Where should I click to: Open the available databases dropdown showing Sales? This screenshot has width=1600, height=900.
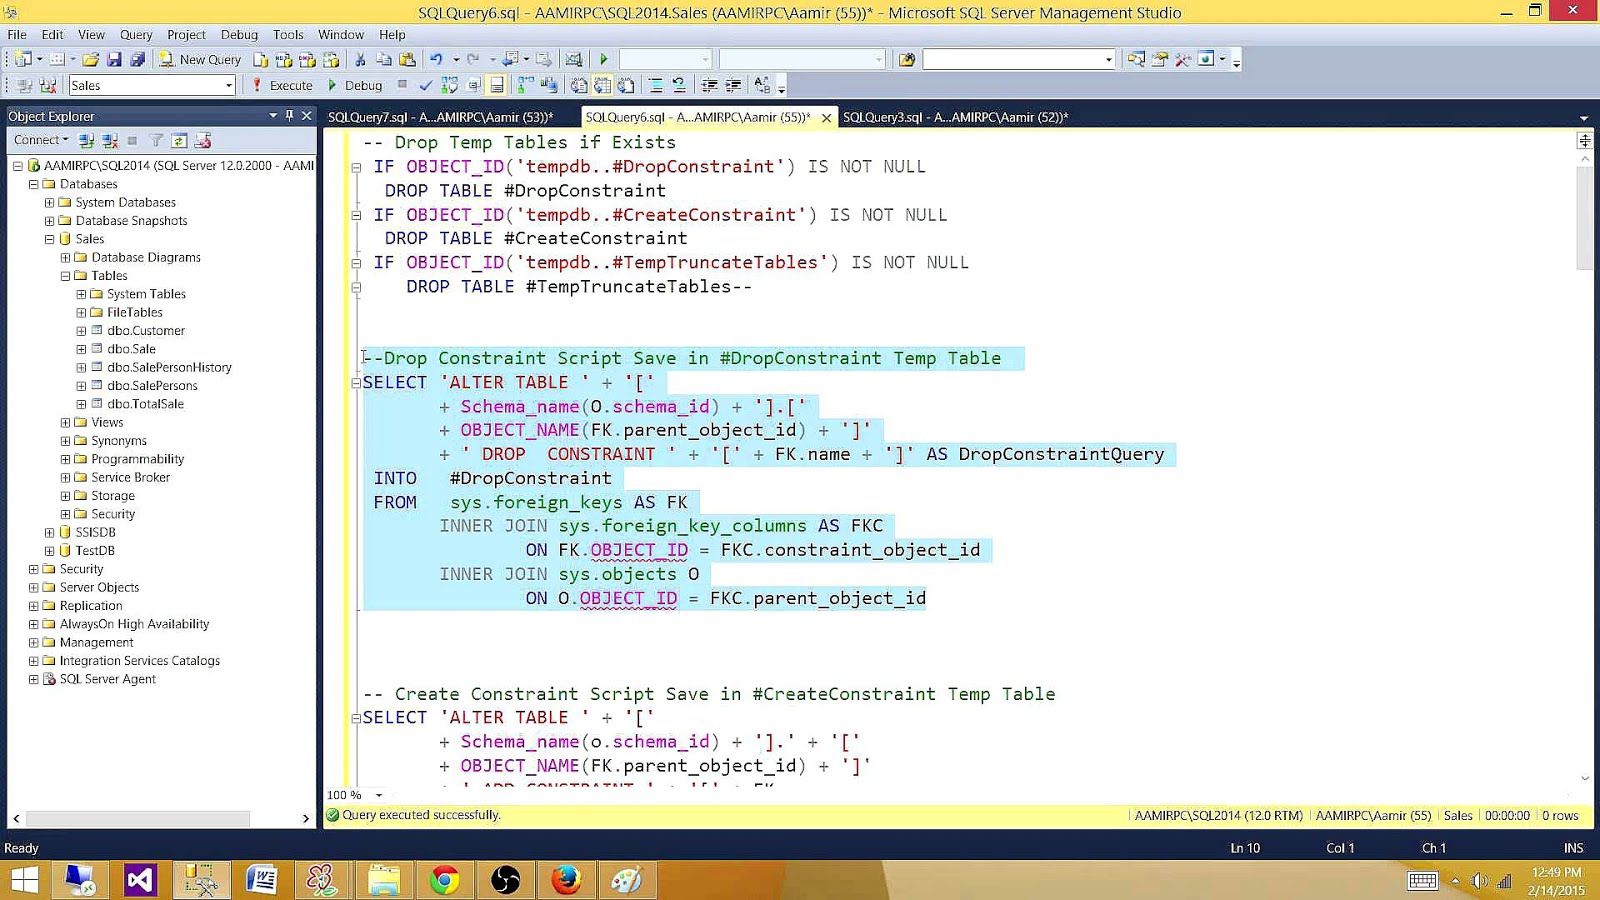pyautogui.click(x=231, y=85)
